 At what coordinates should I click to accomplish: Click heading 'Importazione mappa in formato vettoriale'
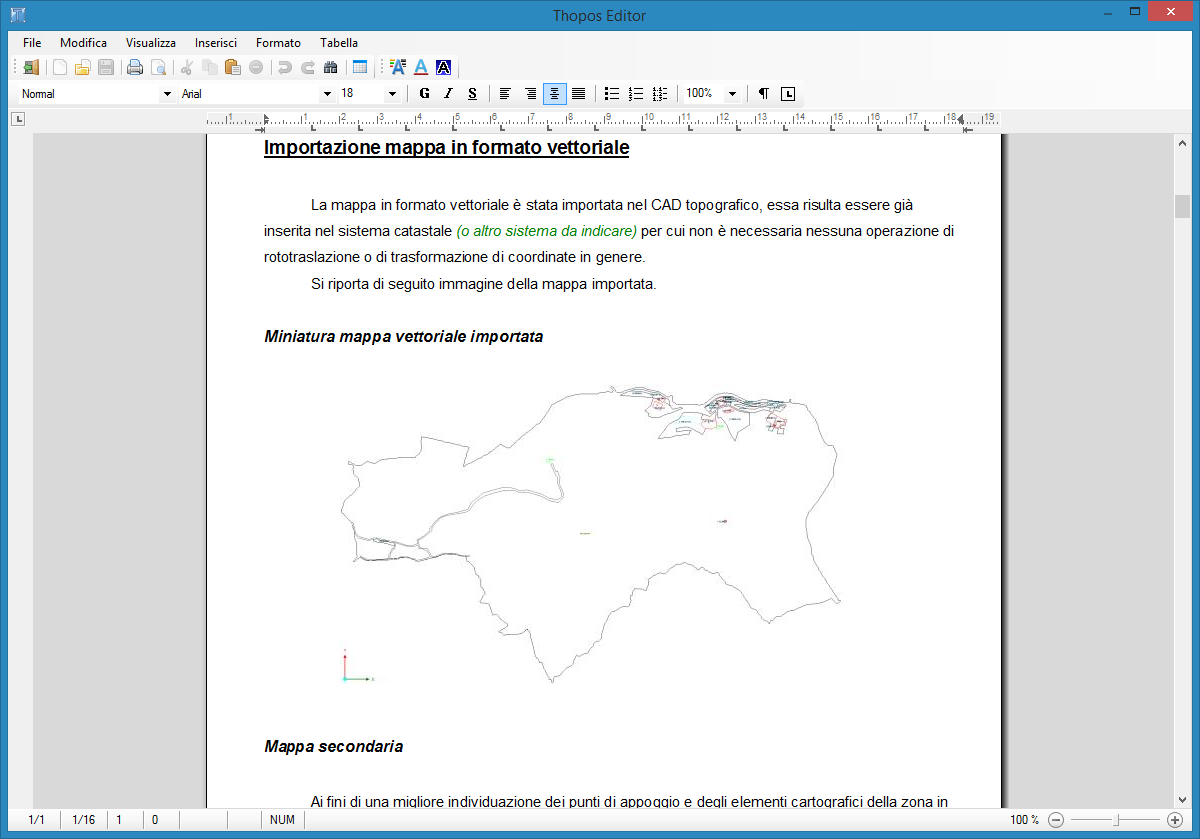point(446,148)
